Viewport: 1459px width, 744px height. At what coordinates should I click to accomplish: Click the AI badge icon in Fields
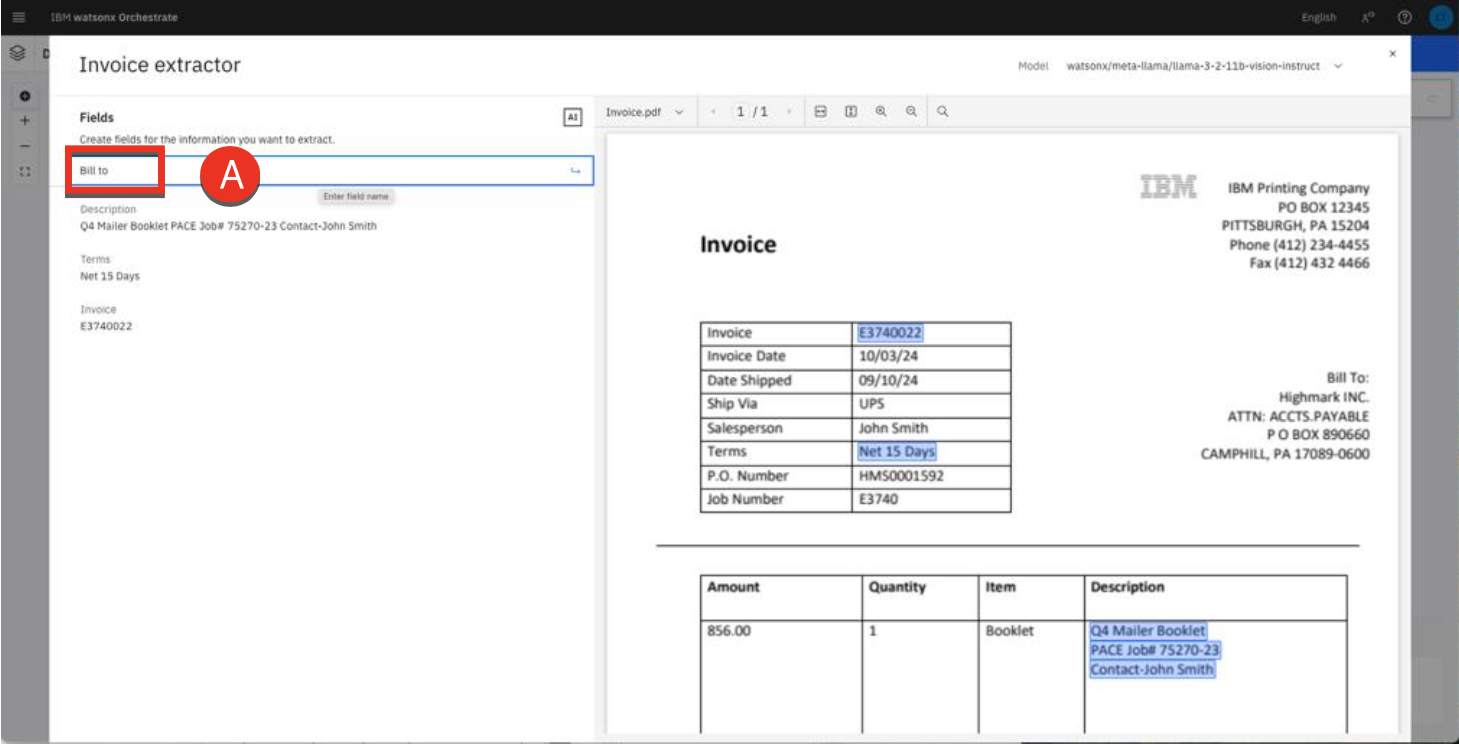click(572, 118)
